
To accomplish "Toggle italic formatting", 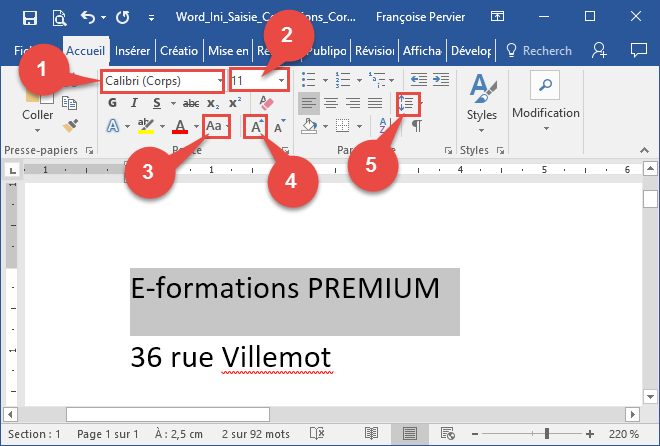I will coord(128,103).
